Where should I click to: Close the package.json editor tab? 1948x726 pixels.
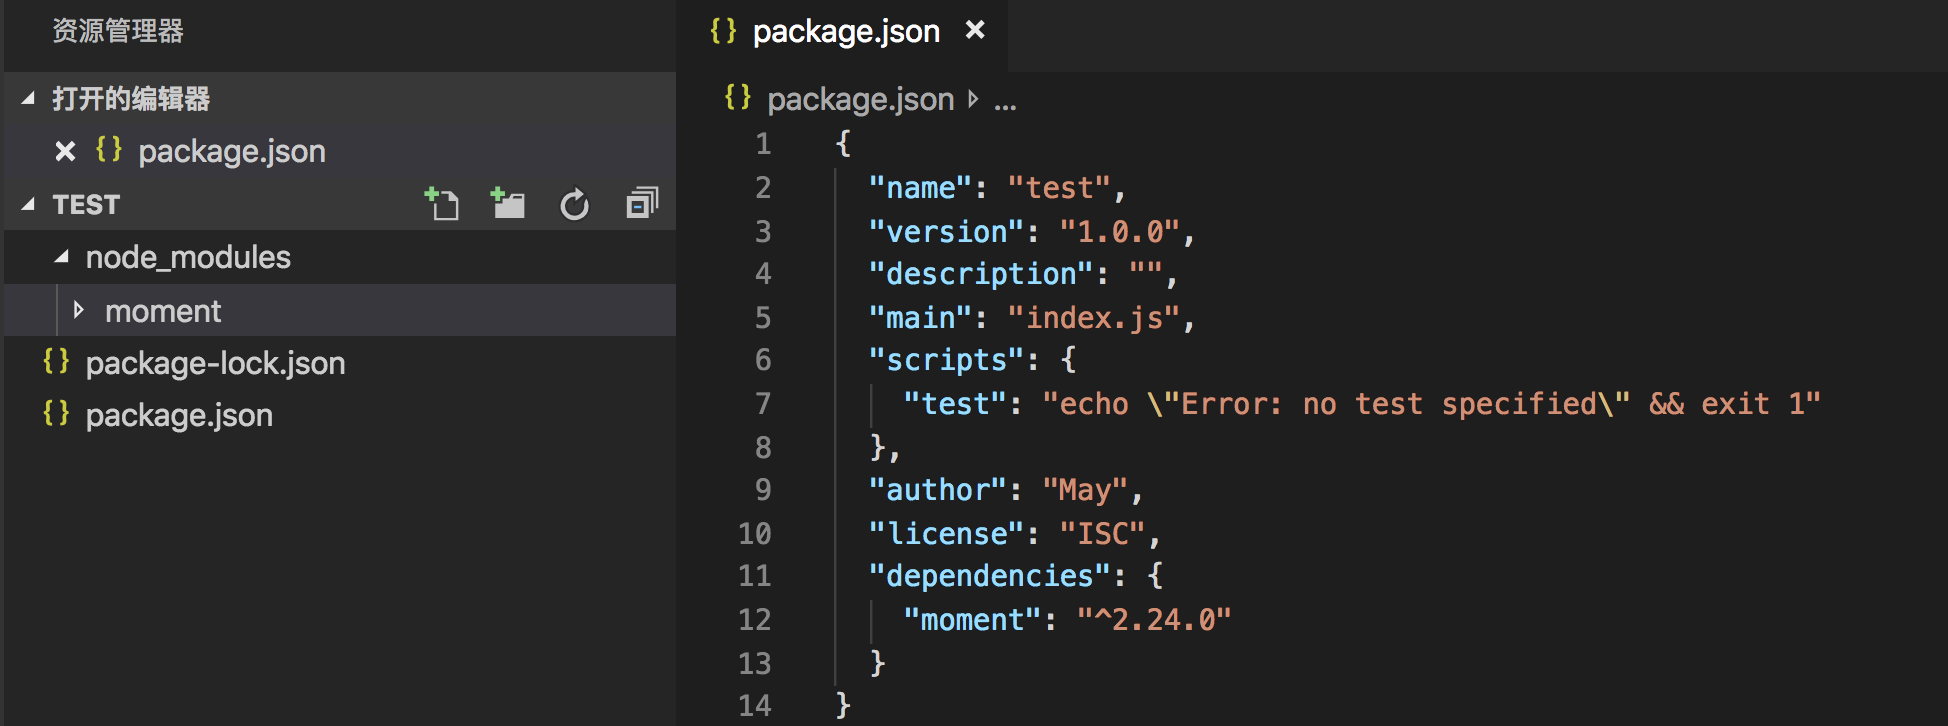(x=975, y=31)
